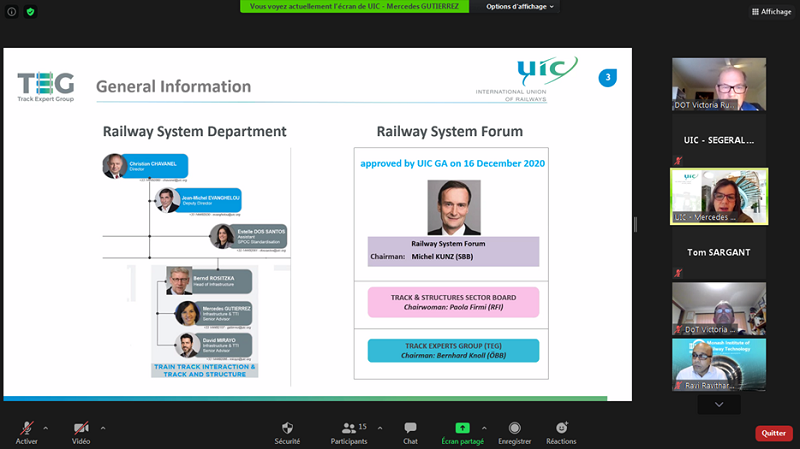
Task: Expand arrow next to Participants
Action: click(x=380, y=428)
